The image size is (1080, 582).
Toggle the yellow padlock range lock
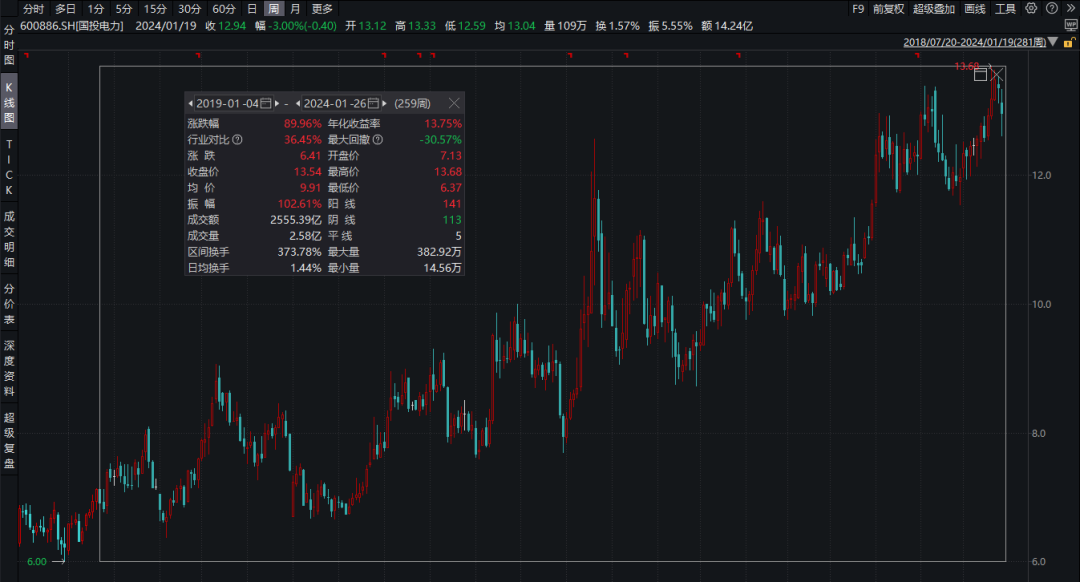pos(1070,43)
